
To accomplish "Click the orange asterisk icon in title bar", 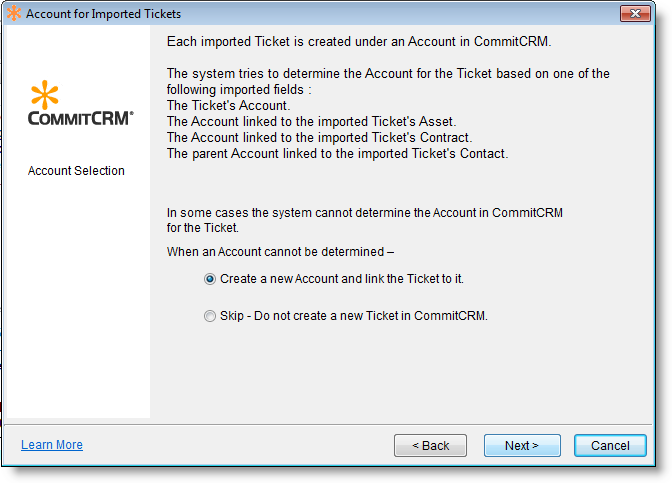I will [14, 14].
